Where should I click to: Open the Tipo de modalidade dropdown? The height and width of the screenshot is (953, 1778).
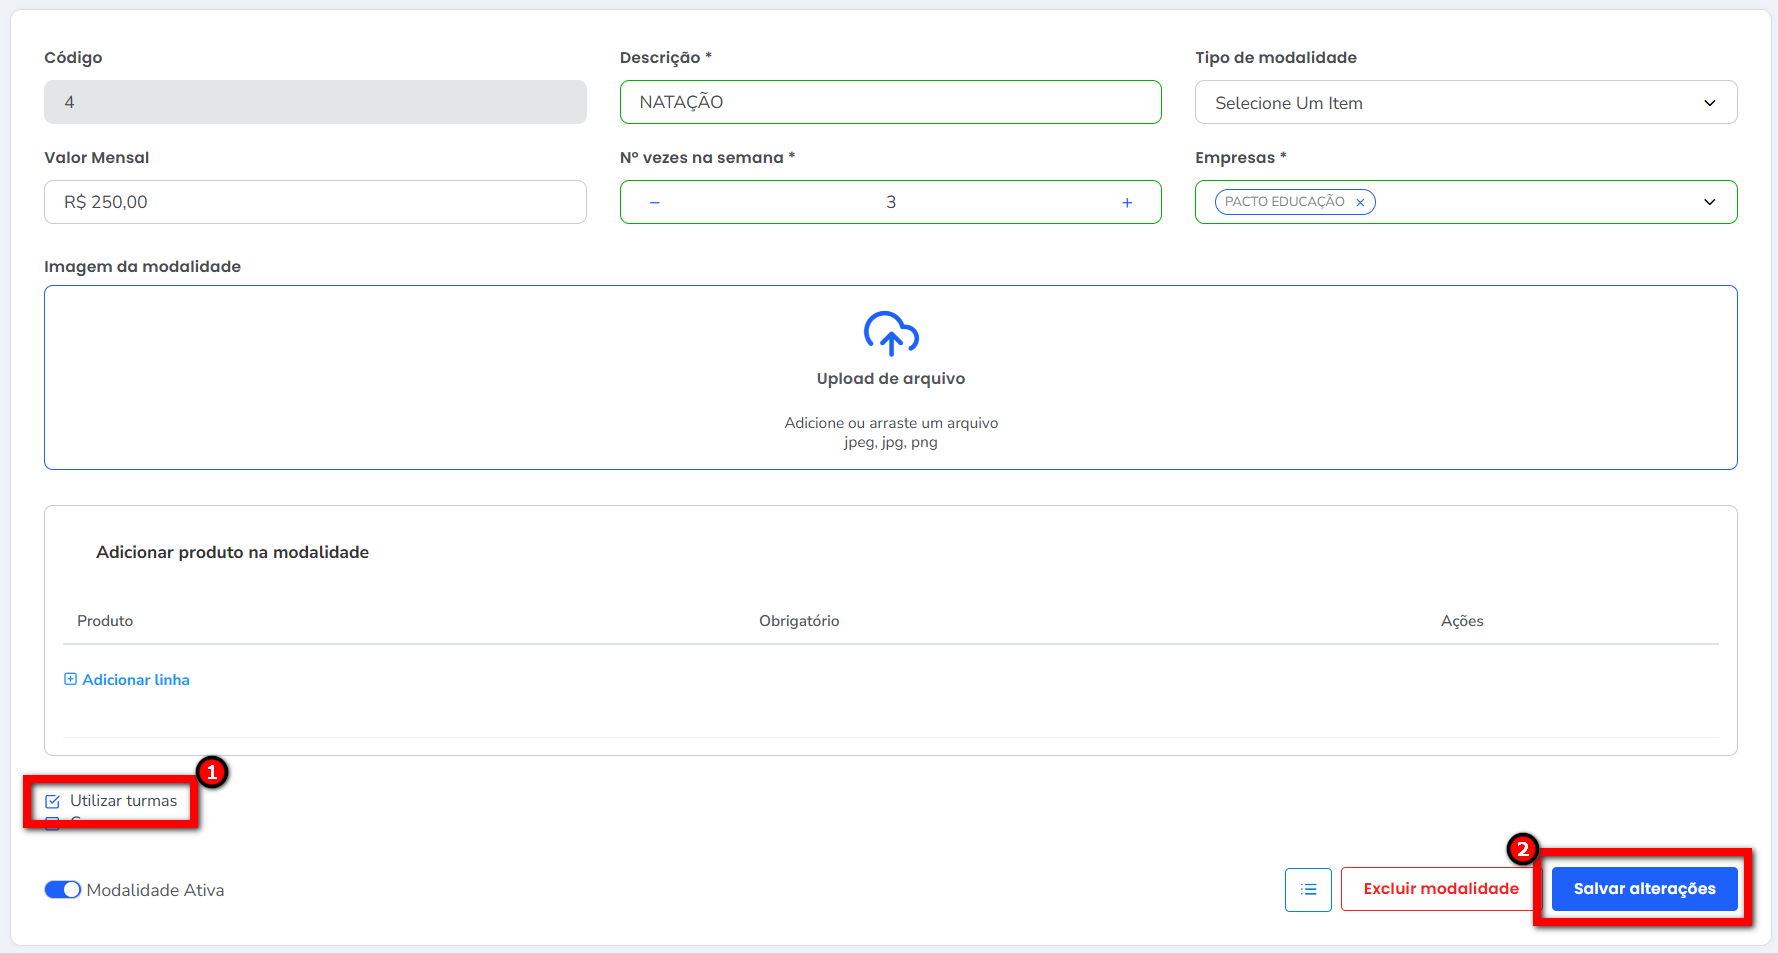click(x=1465, y=103)
